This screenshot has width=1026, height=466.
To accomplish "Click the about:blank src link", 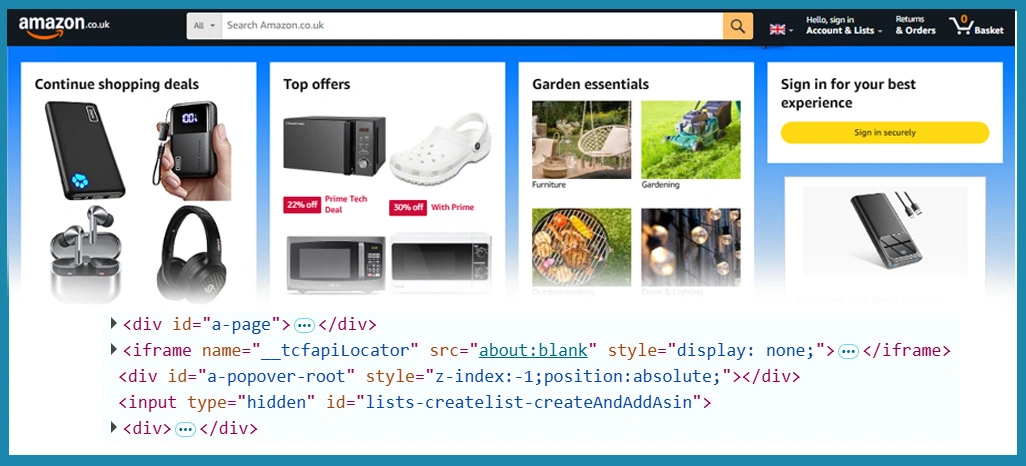I will click(538, 350).
